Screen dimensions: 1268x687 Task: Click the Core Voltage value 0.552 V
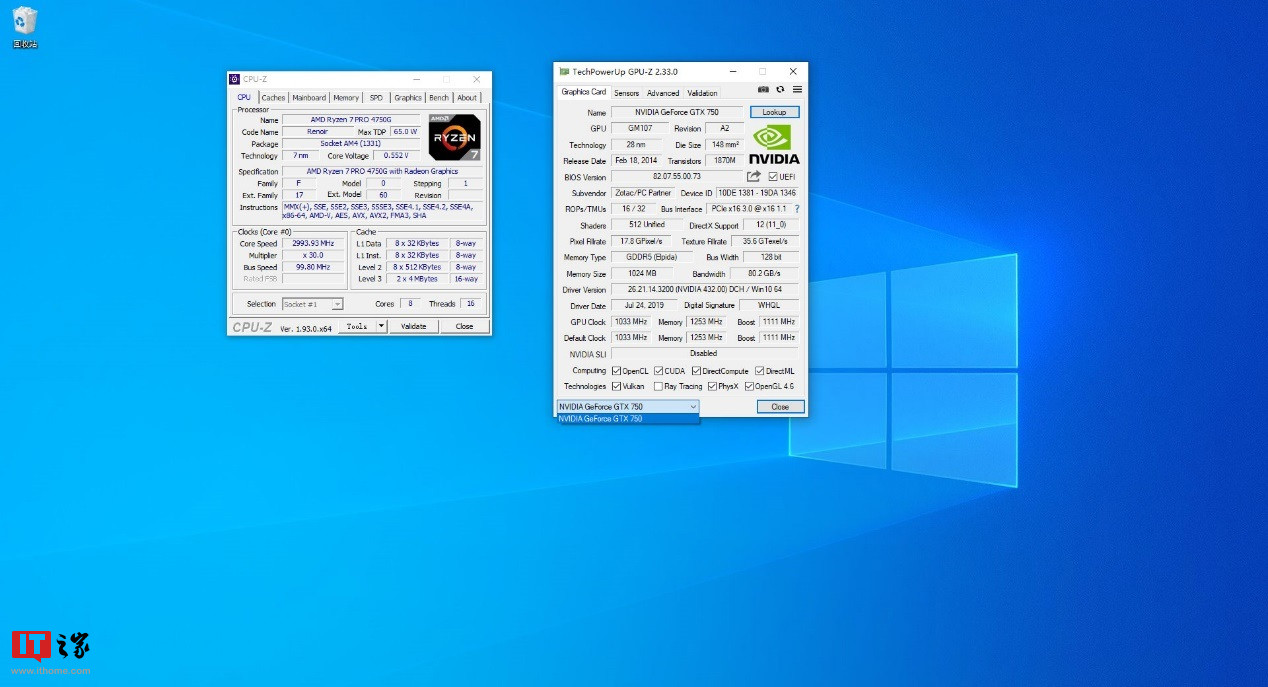398,156
